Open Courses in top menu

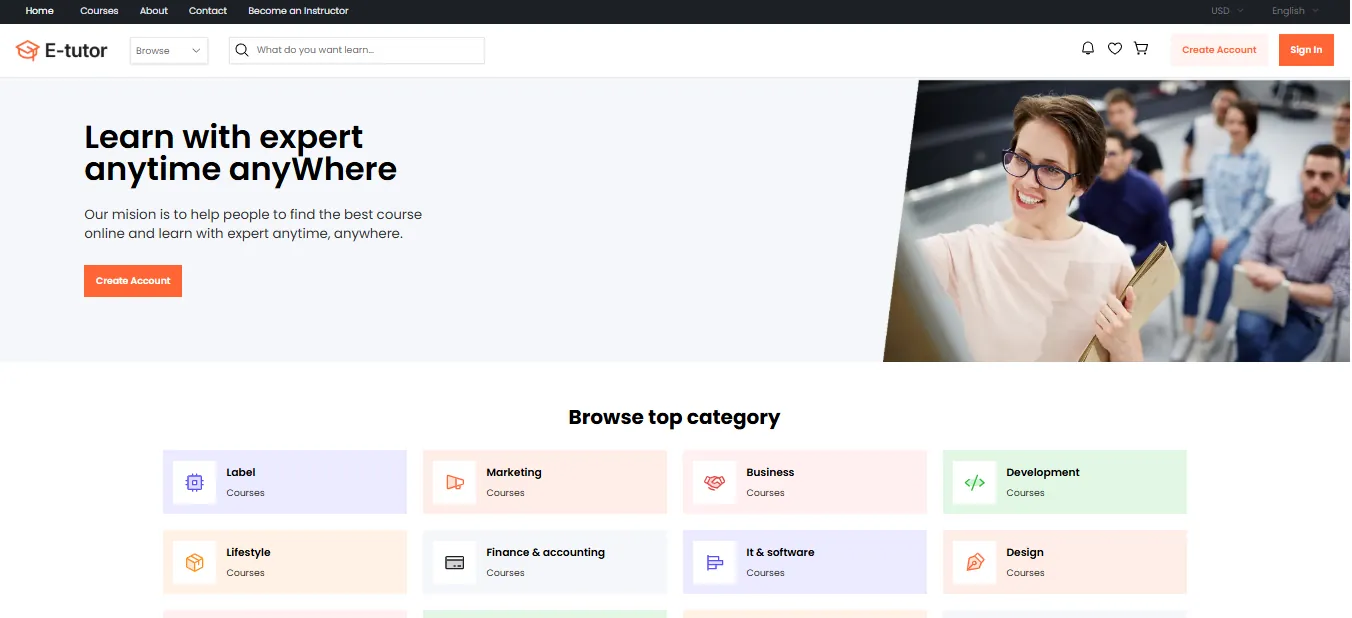point(99,11)
